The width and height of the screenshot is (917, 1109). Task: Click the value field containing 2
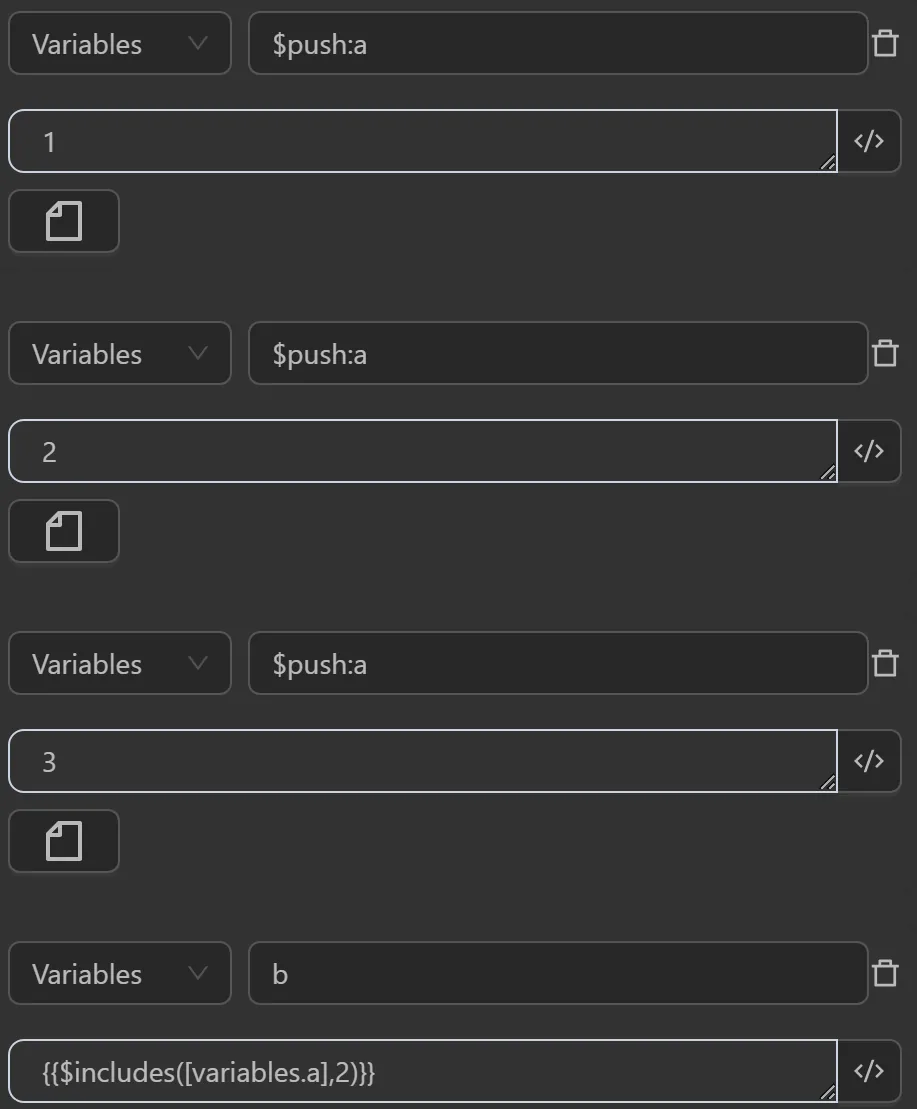(x=422, y=451)
